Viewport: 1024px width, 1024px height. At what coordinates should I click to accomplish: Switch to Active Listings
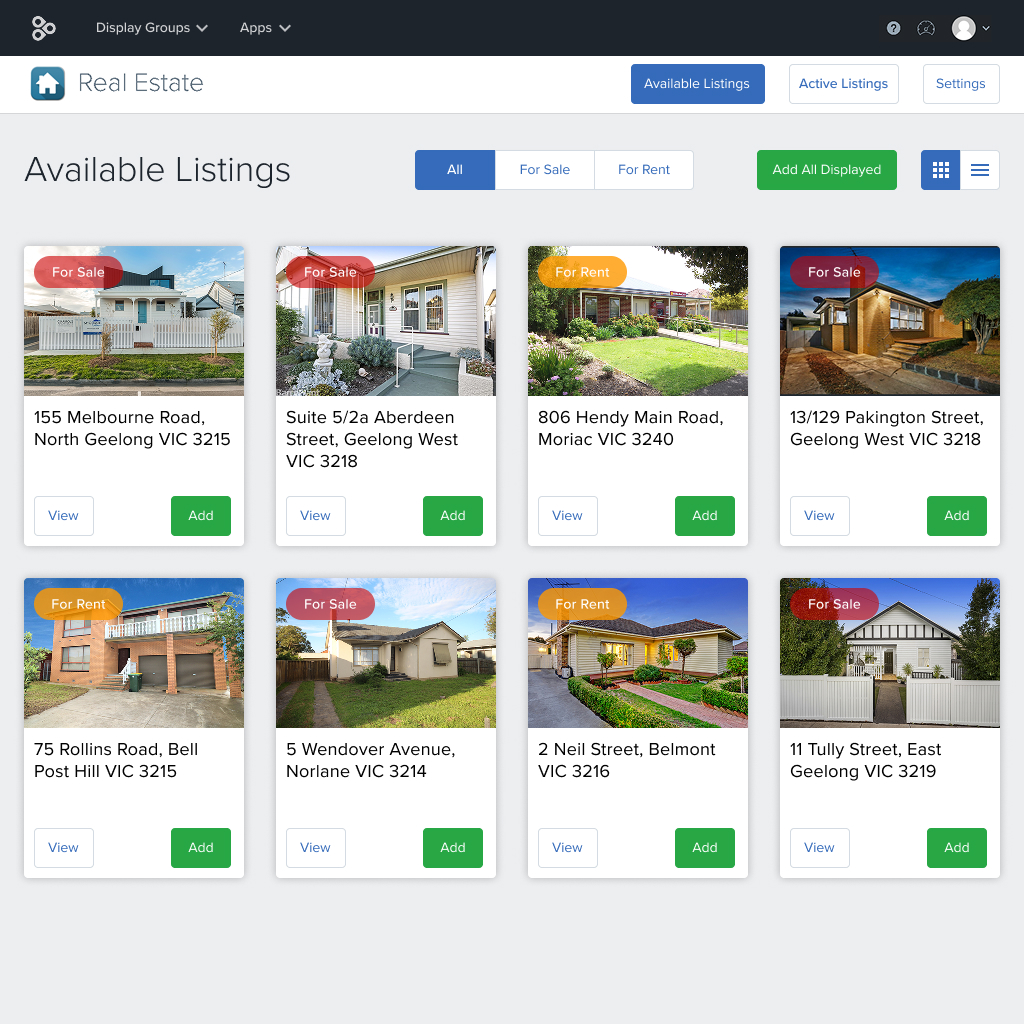[843, 84]
